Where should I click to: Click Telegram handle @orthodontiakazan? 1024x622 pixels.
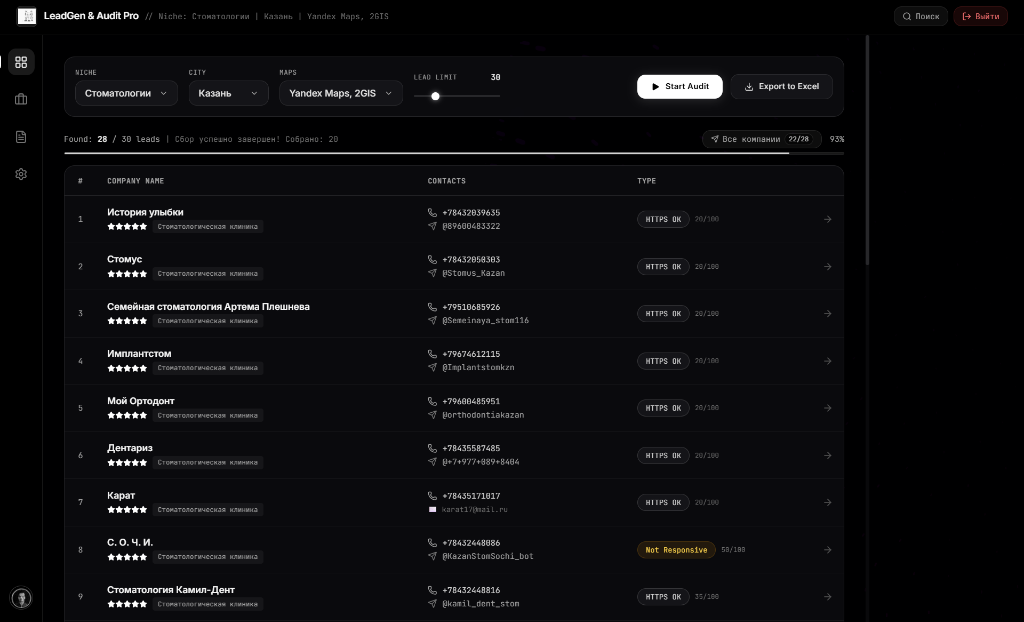483,415
